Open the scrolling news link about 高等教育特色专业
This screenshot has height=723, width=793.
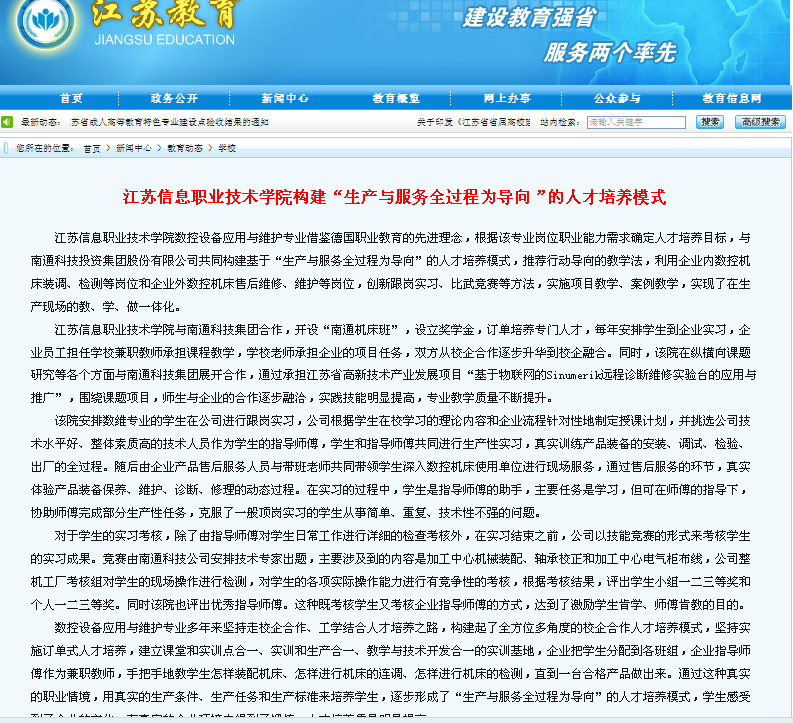tap(169, 122)
